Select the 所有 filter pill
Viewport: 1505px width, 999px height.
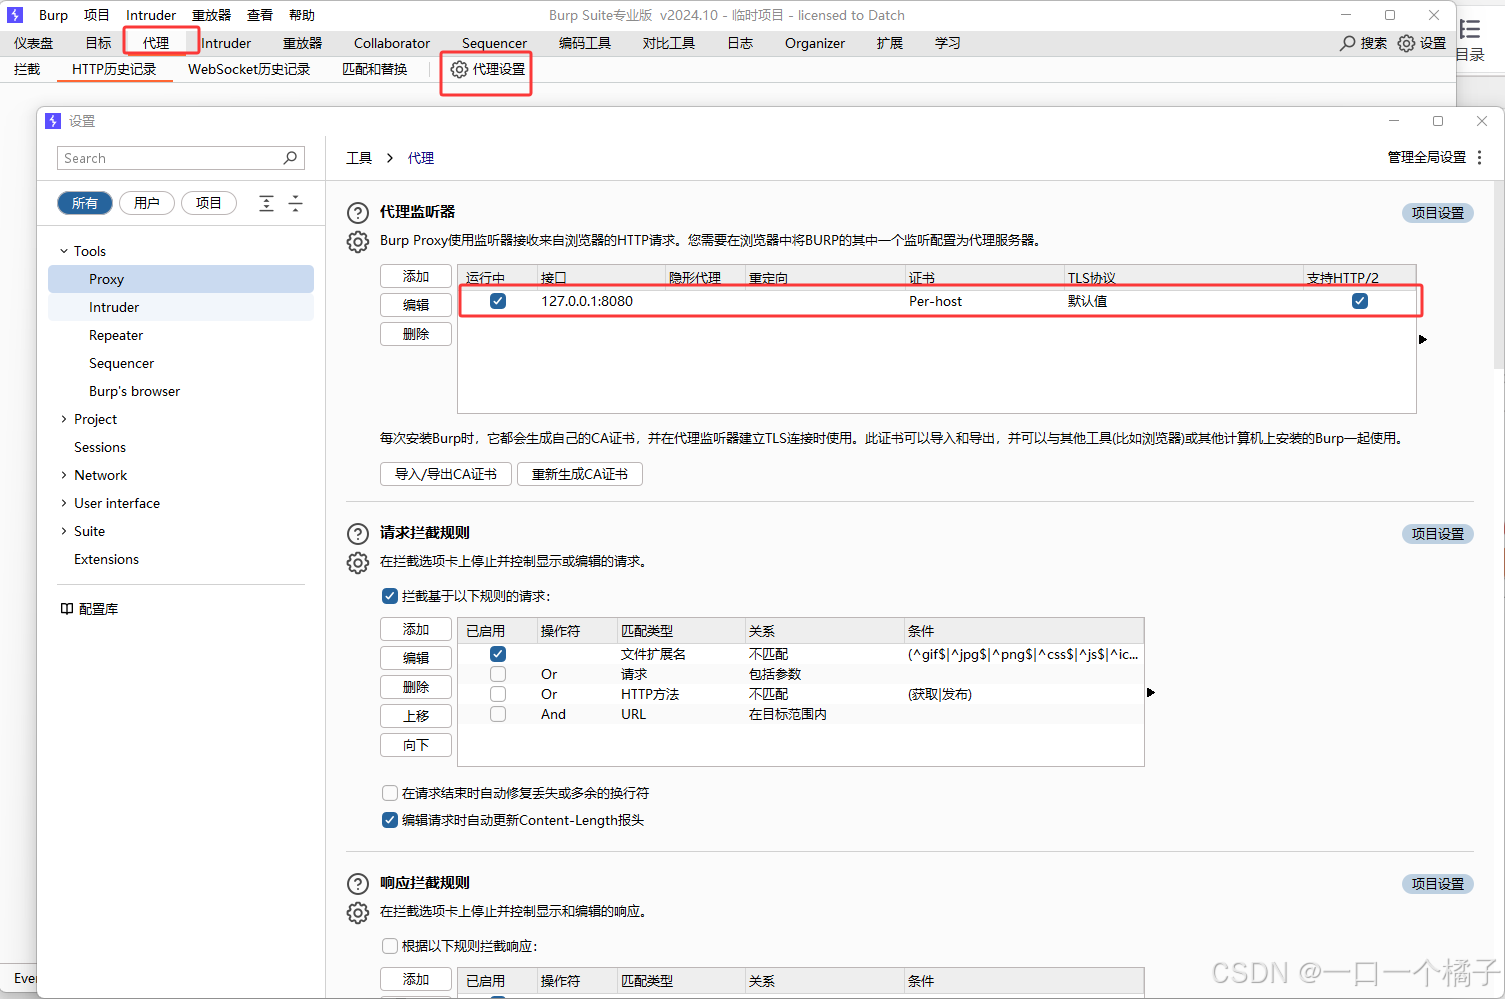pyautogui.click(x=85, y=203)
